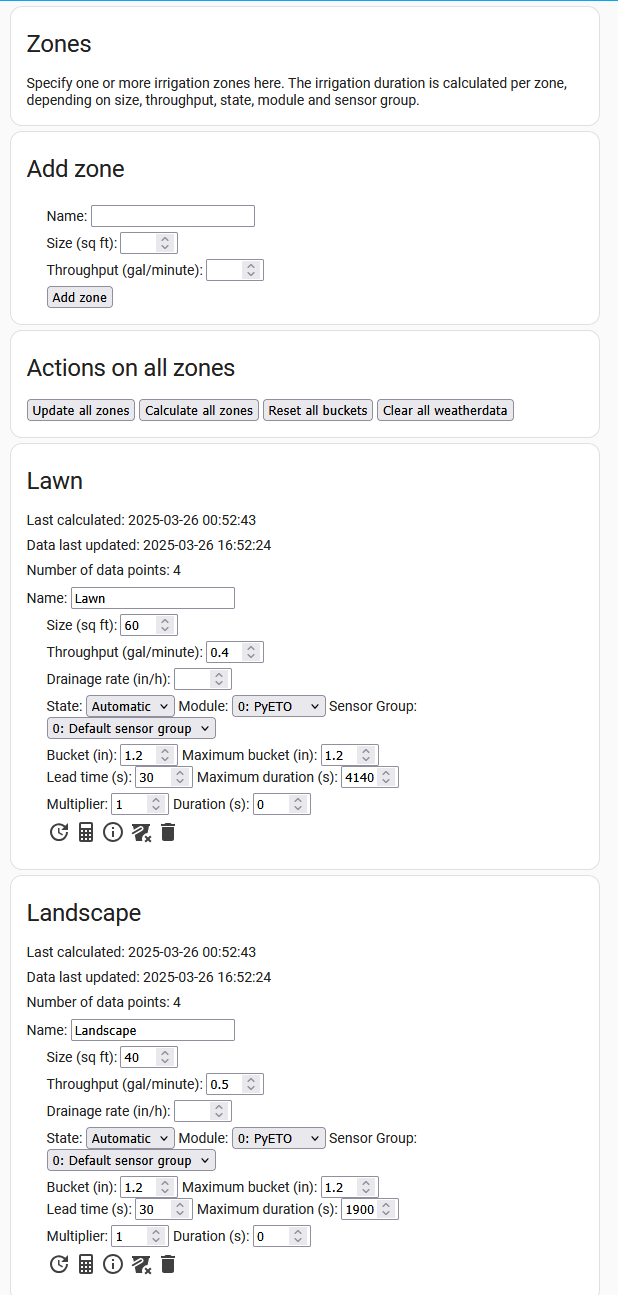This screenshot has width=618, height=1295.
Task: Delete the Landscape zone with trash icon
Action: tap(168, 1264)
